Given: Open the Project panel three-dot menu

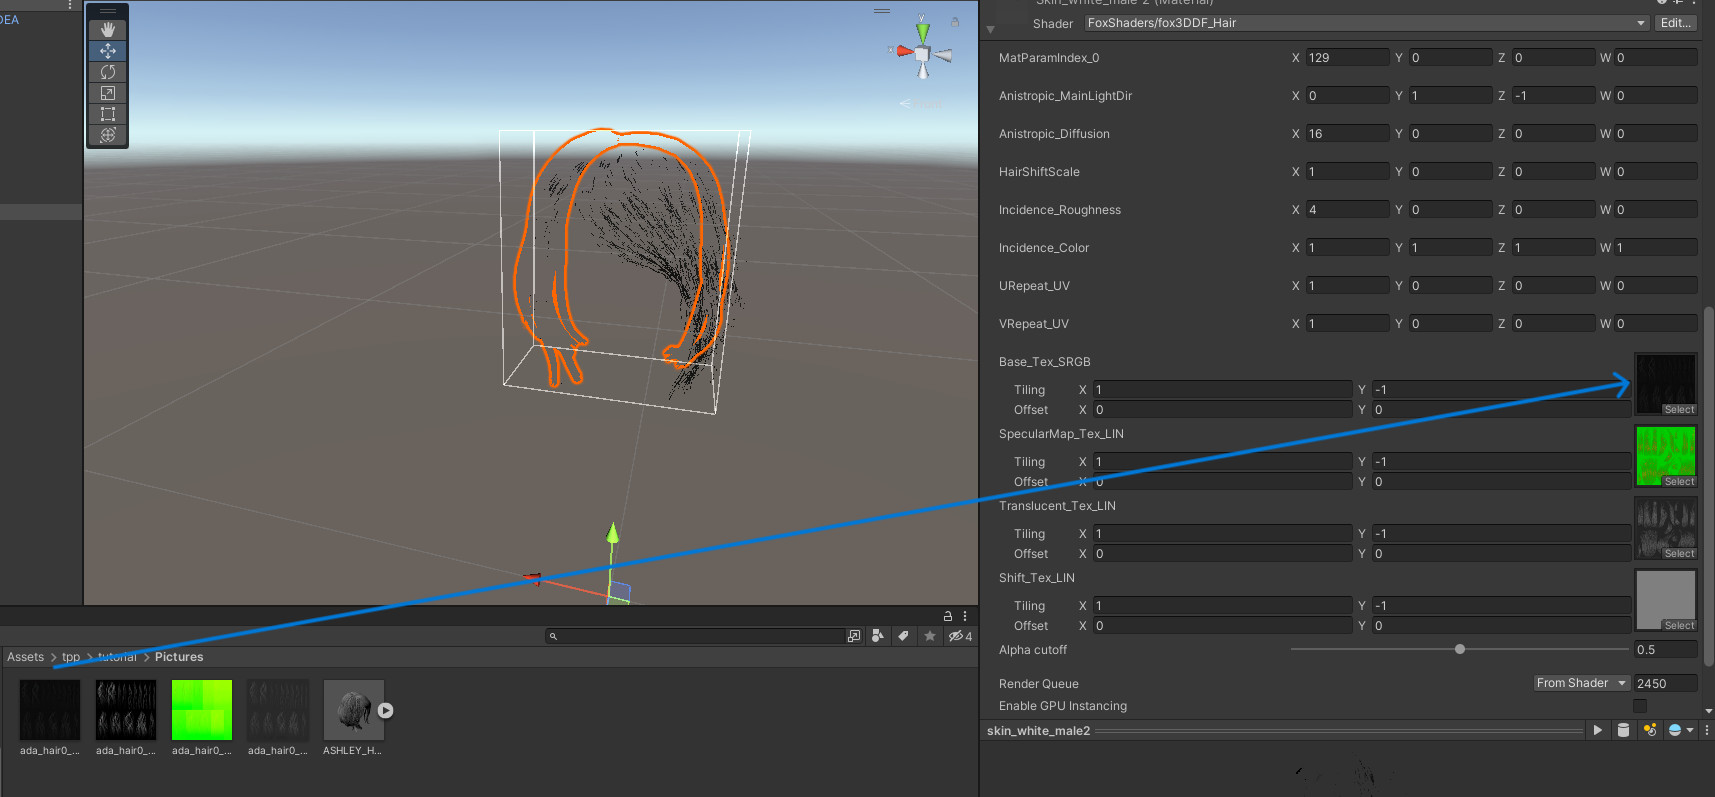Looking at the screenshot, I should [965, 616].
